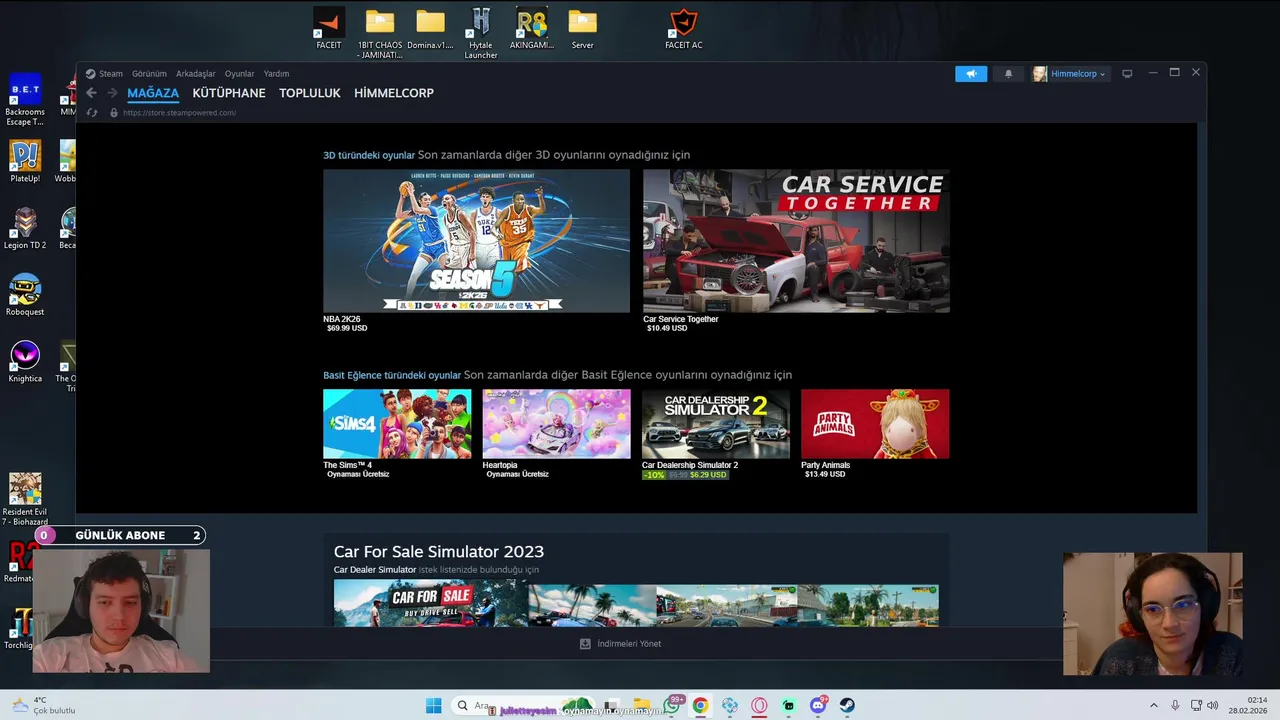Switch to the KÜTÜPHANE tab
This screenshot has height=720, width=1280.
click(229, 93)
